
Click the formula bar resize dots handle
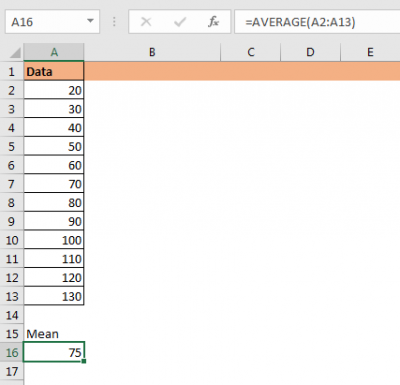114,22
